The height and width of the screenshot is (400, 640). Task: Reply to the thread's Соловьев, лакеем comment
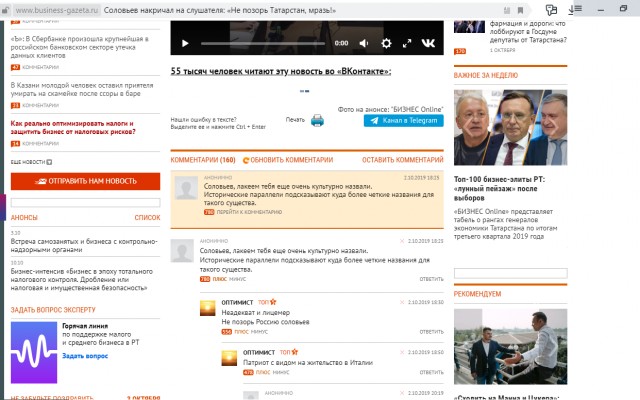click(431, 279)
